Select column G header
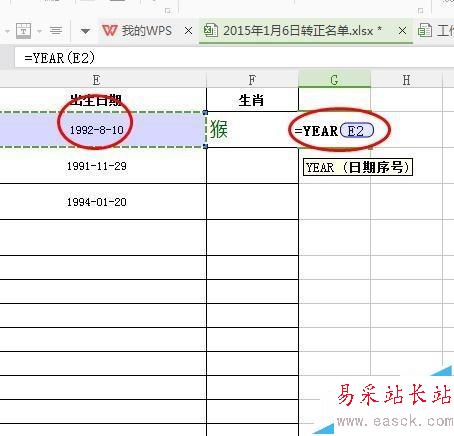454x436 pixels. [334, 80]
